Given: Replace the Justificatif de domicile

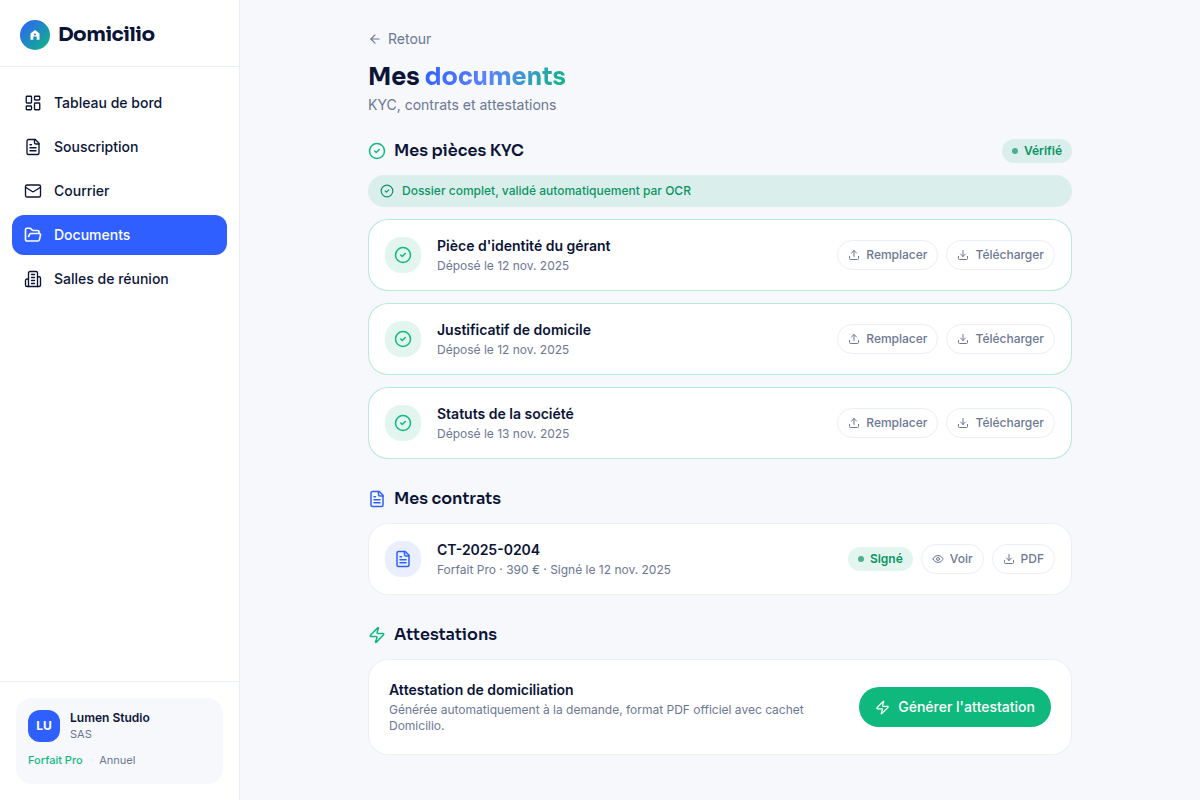Looking at the screenshot, I should [887, 339].
